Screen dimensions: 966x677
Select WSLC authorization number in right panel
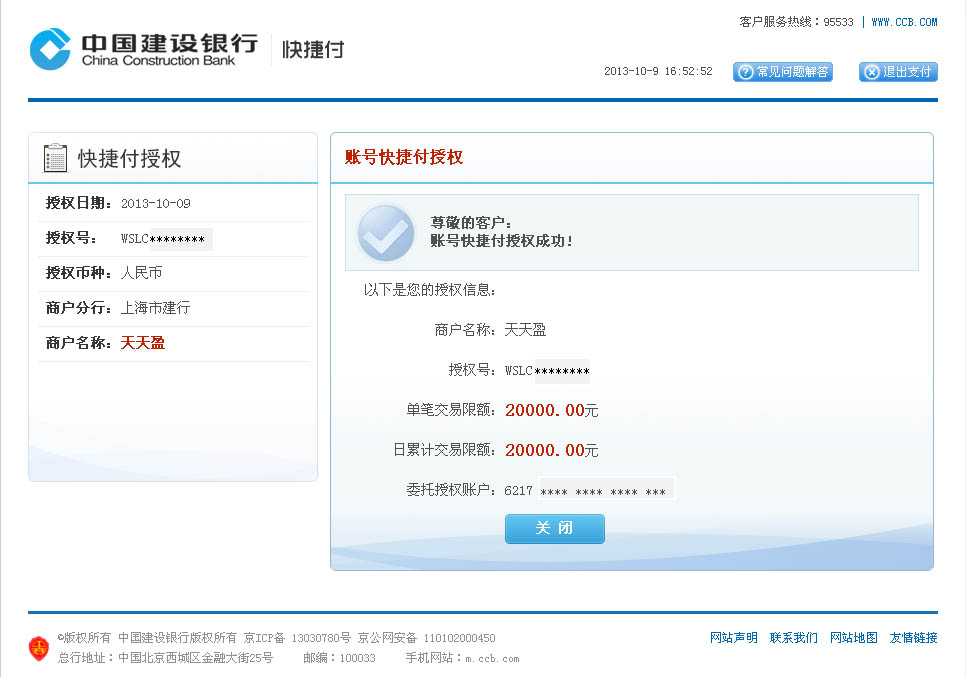pyautogui.click(x=547, y=371)
